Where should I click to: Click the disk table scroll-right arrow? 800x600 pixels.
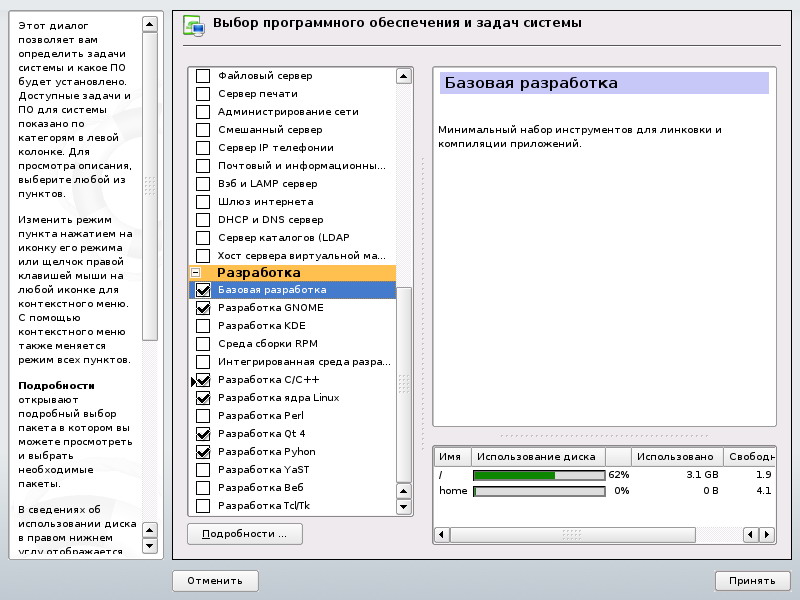pos(768,536)
